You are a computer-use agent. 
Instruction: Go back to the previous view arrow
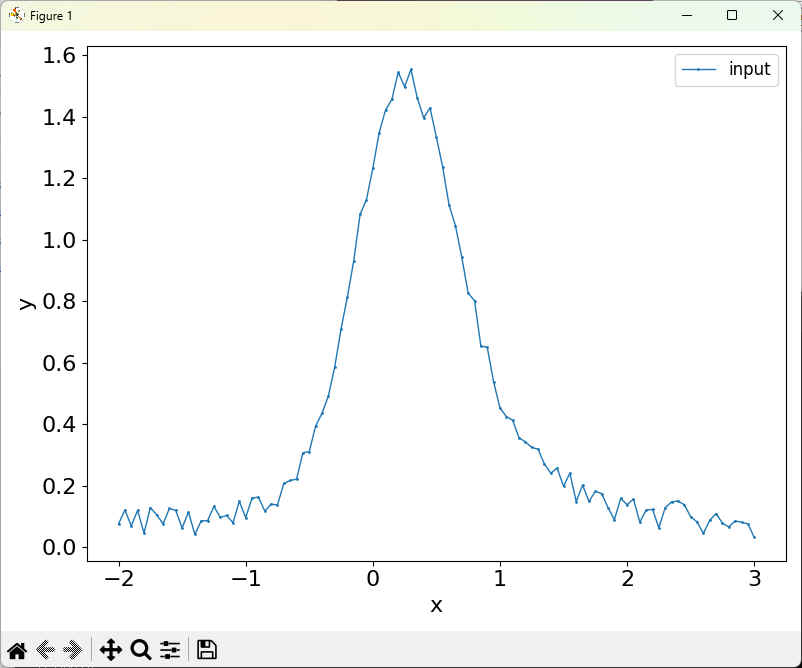coord(46,650)
